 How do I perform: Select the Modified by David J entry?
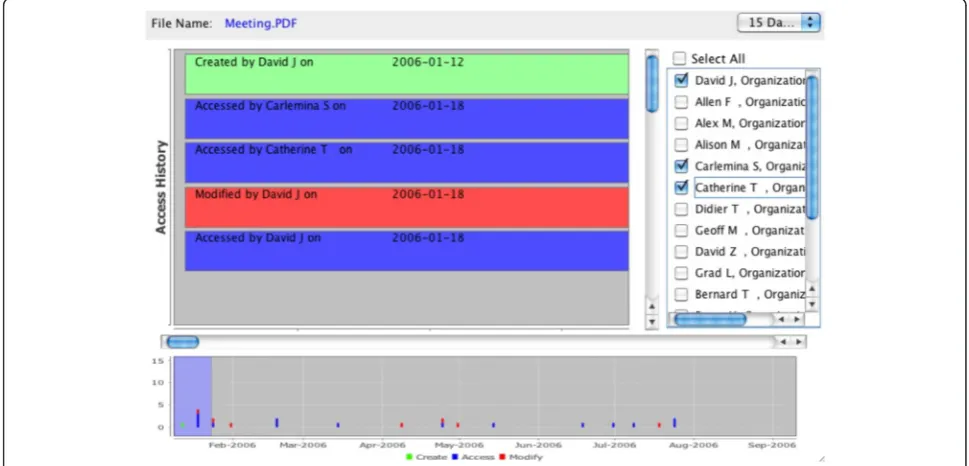407,207
